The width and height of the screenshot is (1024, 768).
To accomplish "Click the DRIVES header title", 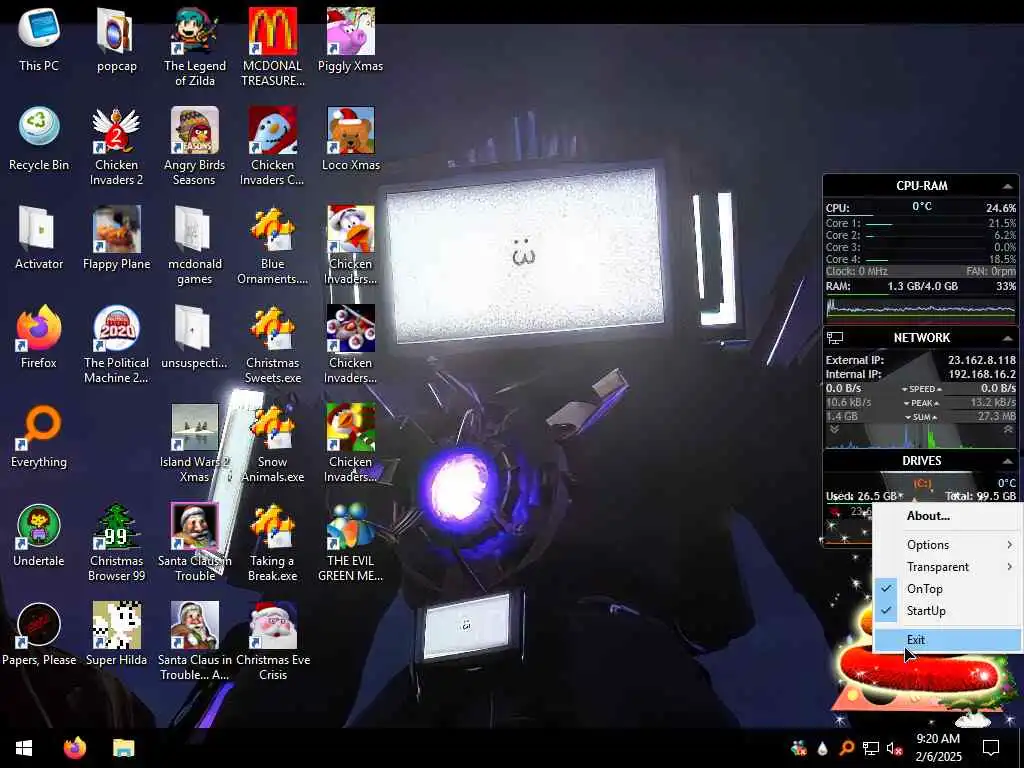I will [921, 460].
